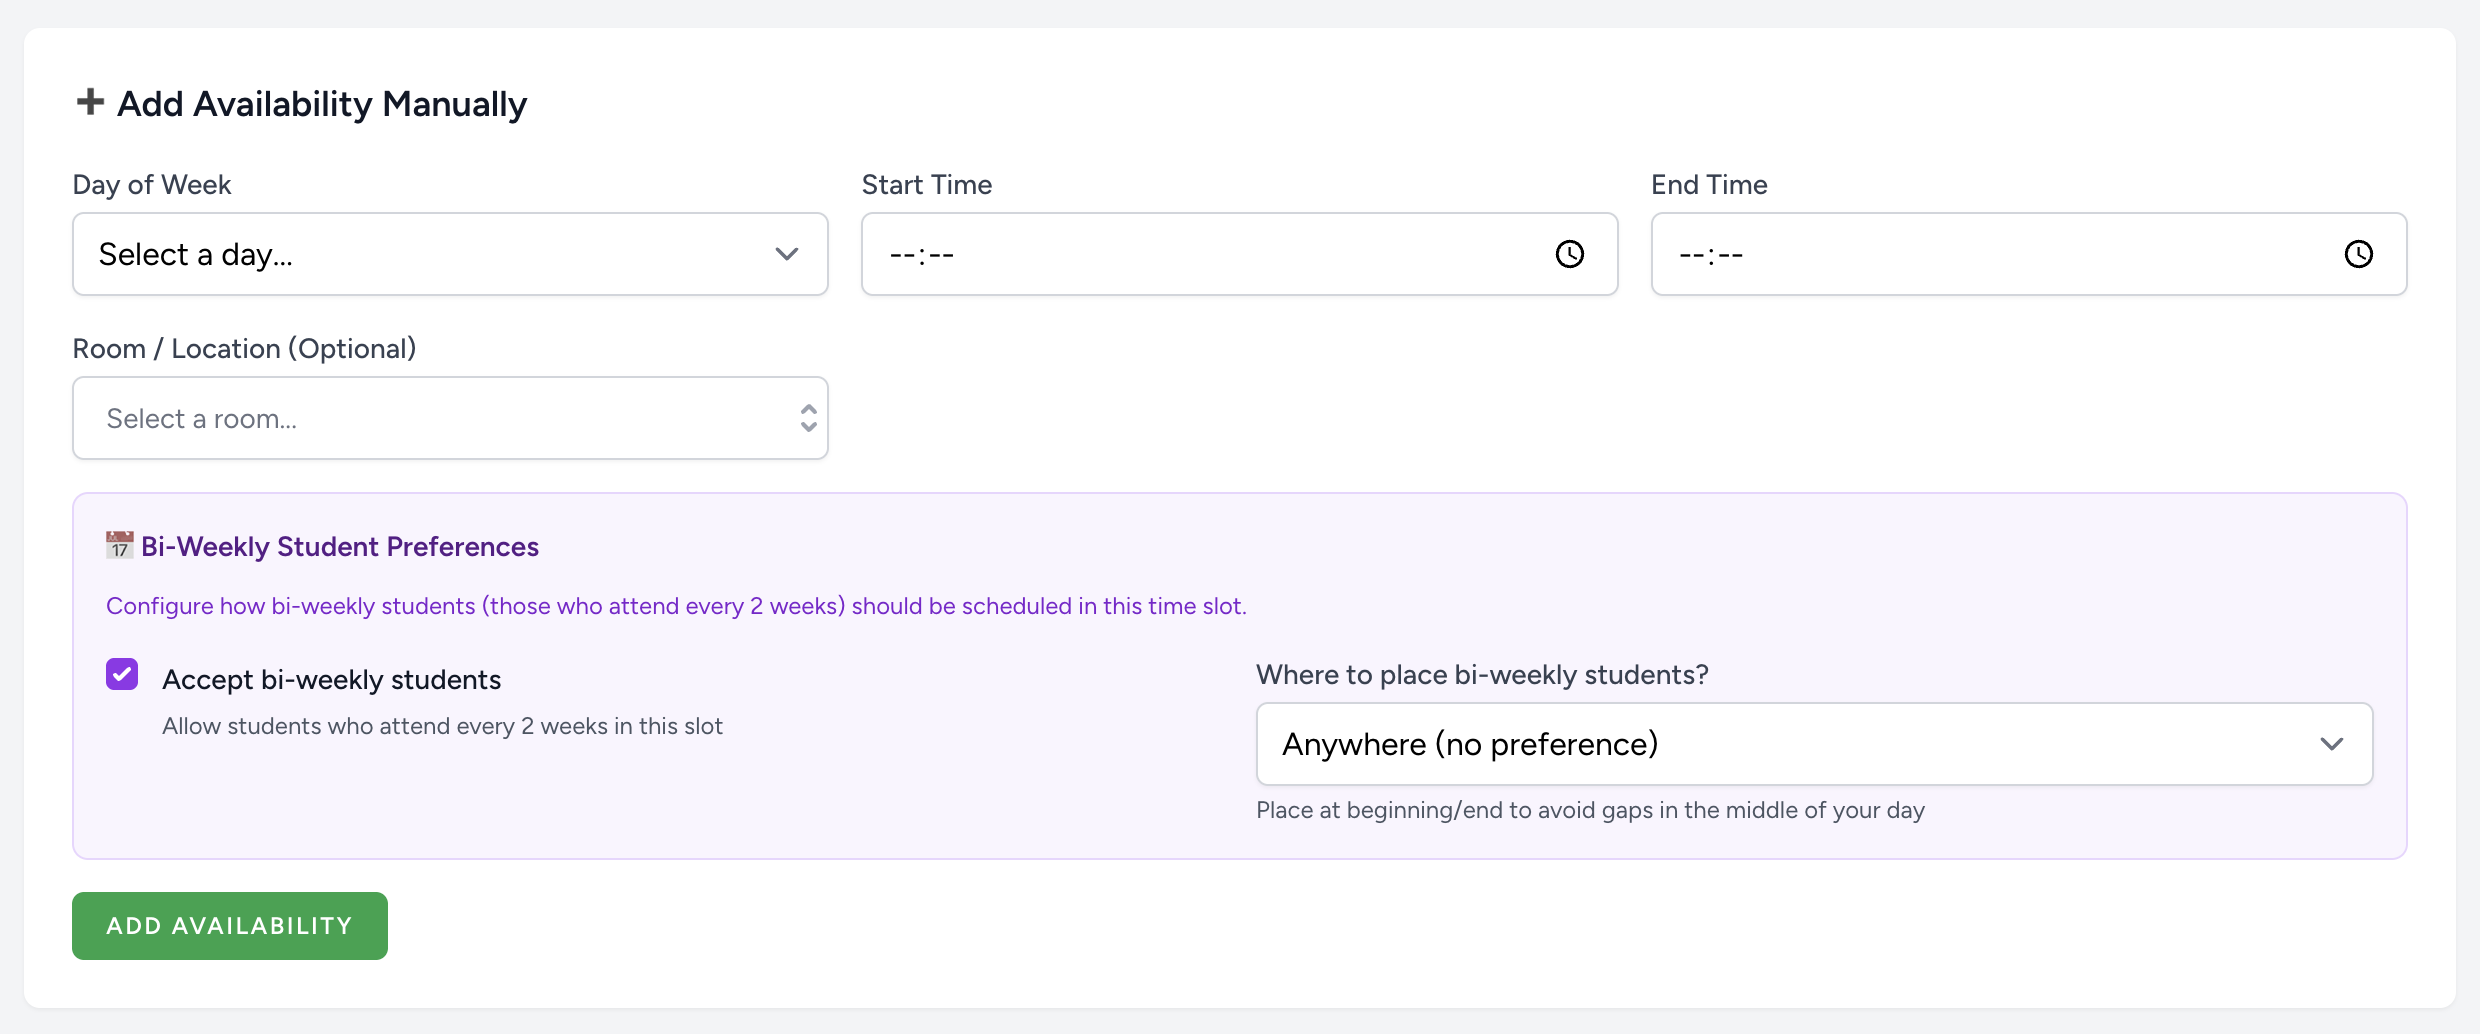Click the Bi-Weekly Student Preferences heading
The height and width of the screenshot is (1034, 2480).
point(339,547)
